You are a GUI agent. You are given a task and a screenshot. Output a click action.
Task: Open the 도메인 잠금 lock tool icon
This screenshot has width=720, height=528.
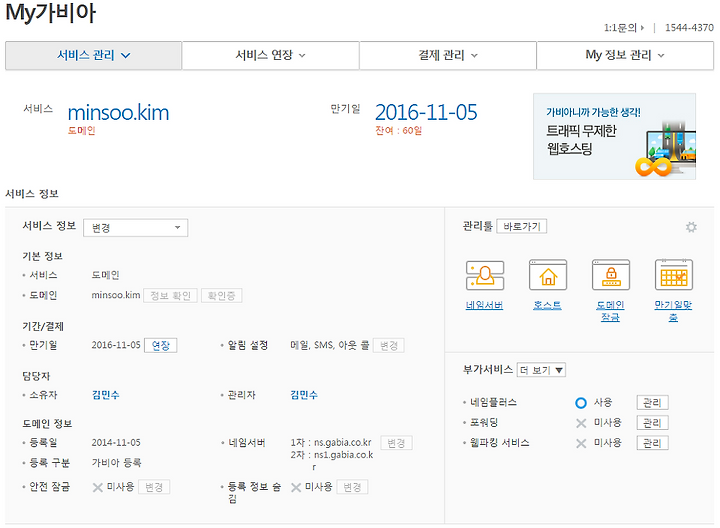pos(611,275)
